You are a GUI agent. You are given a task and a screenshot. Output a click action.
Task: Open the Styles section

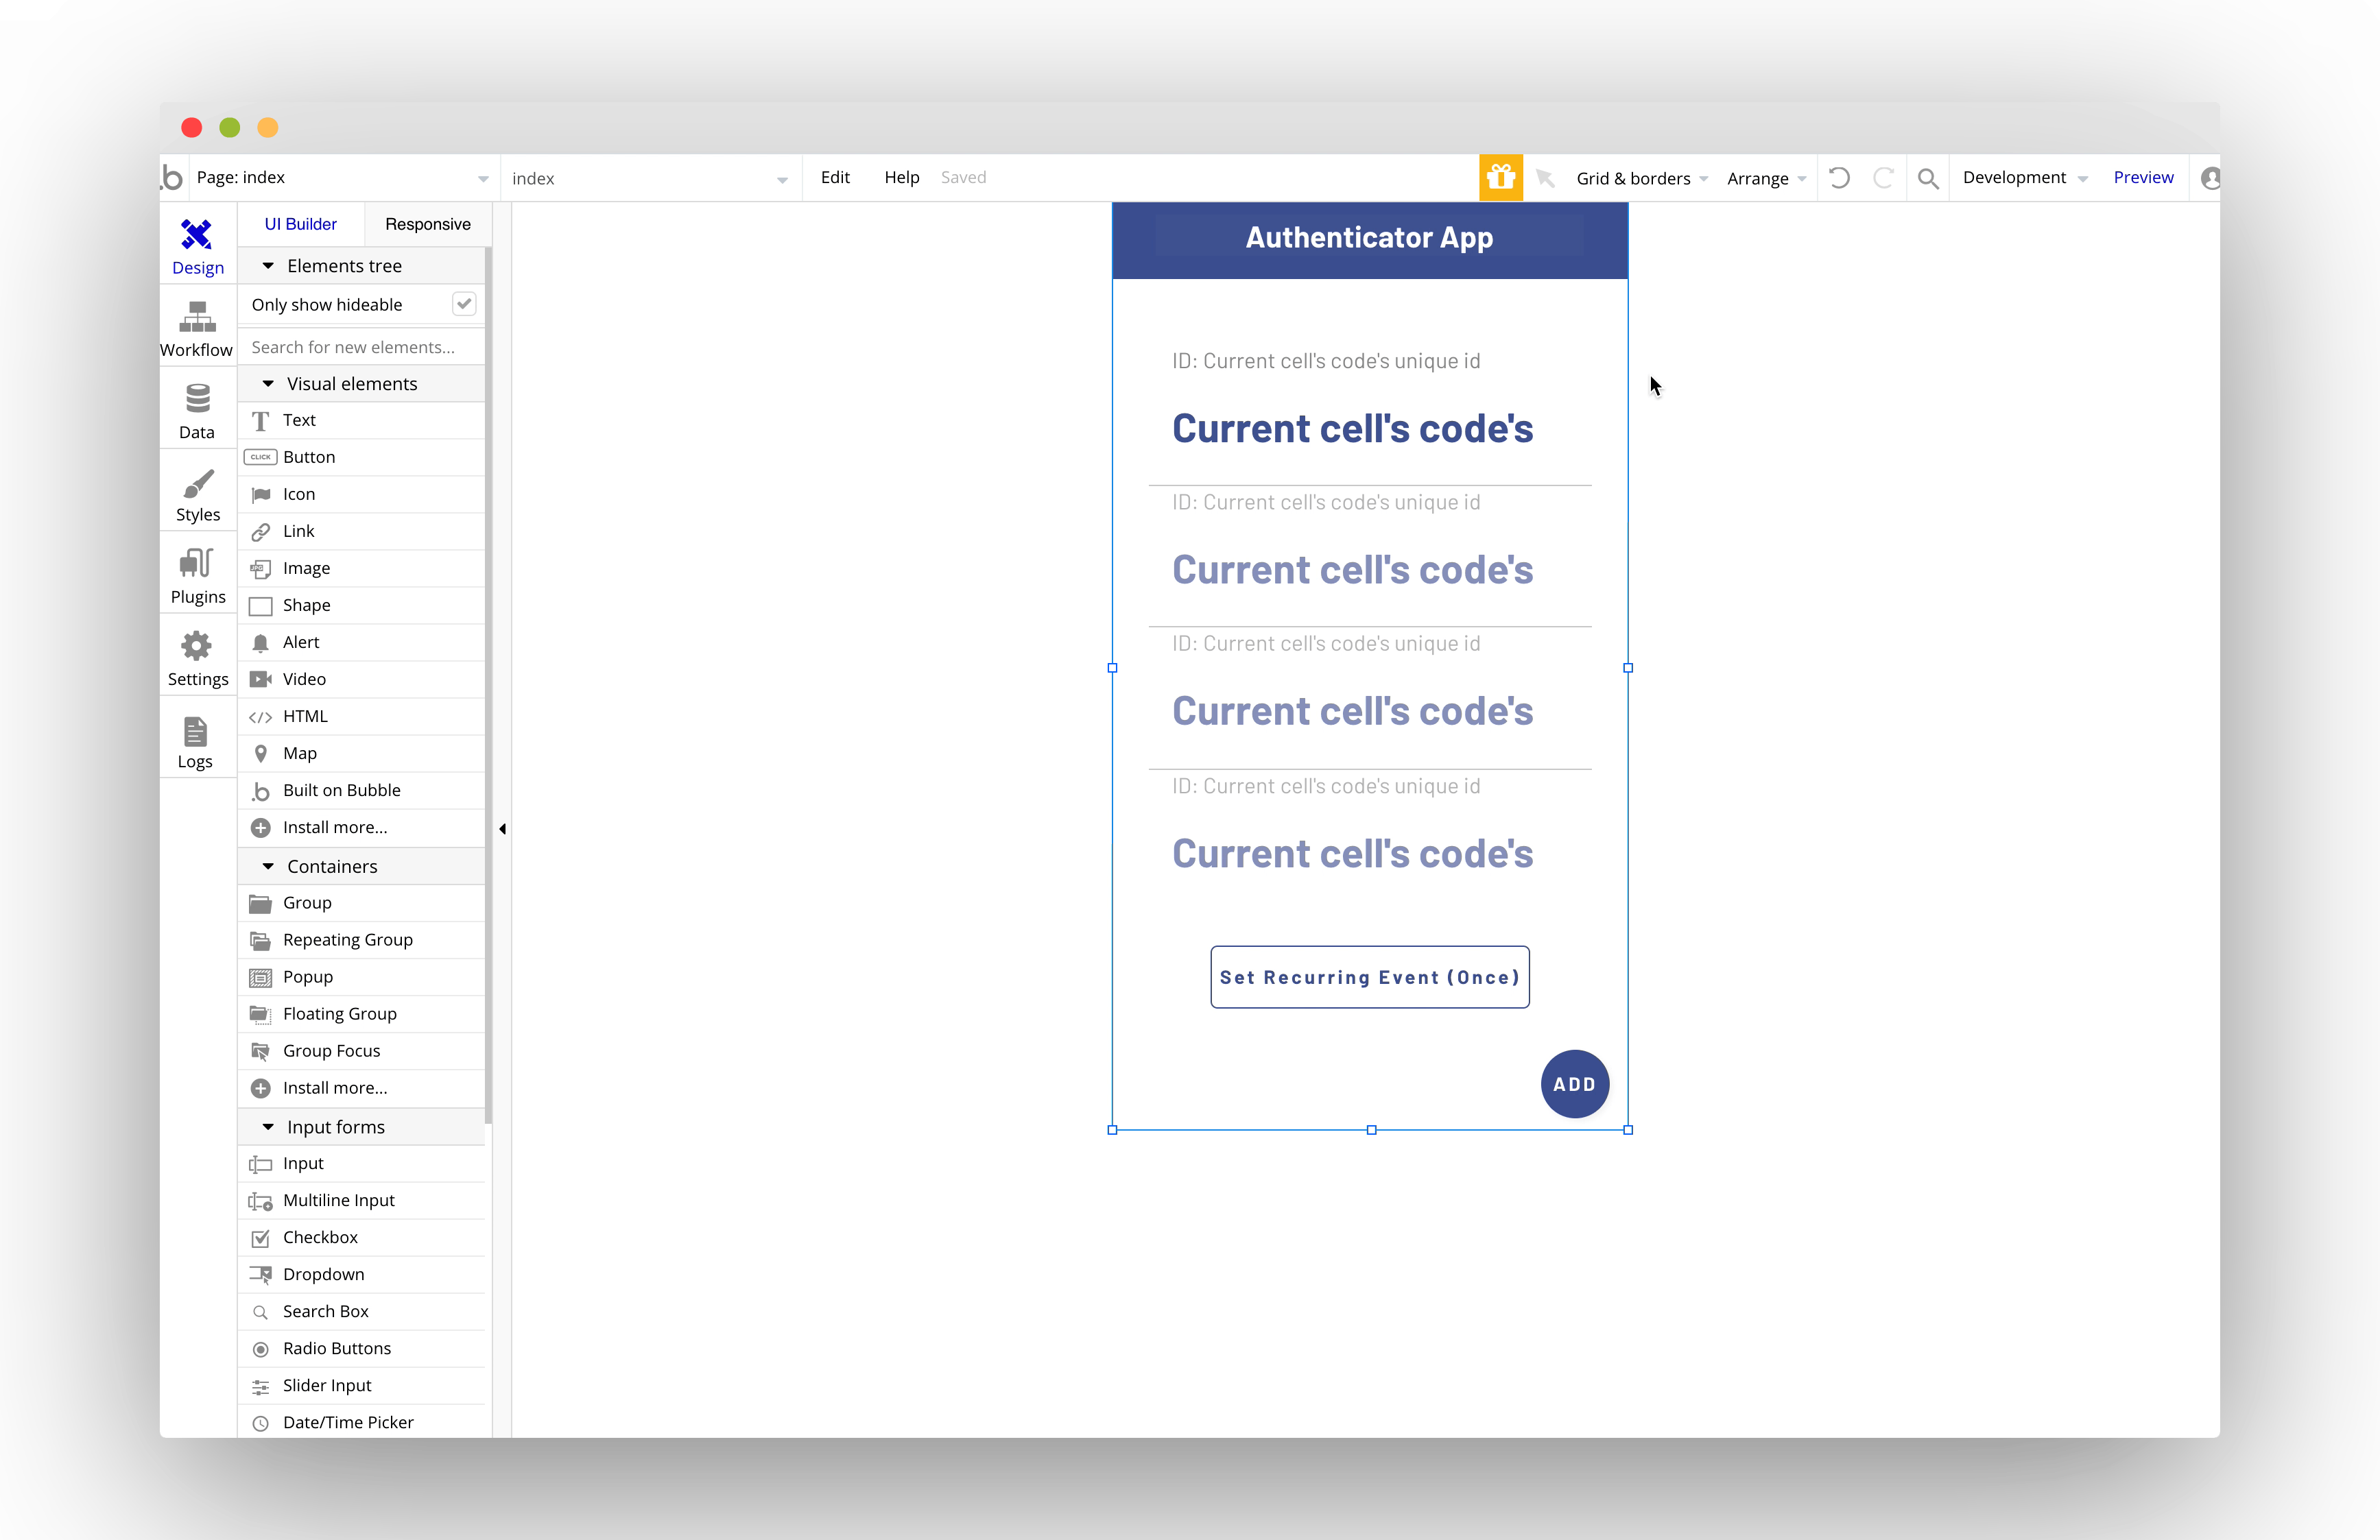(x=197, y=494)
